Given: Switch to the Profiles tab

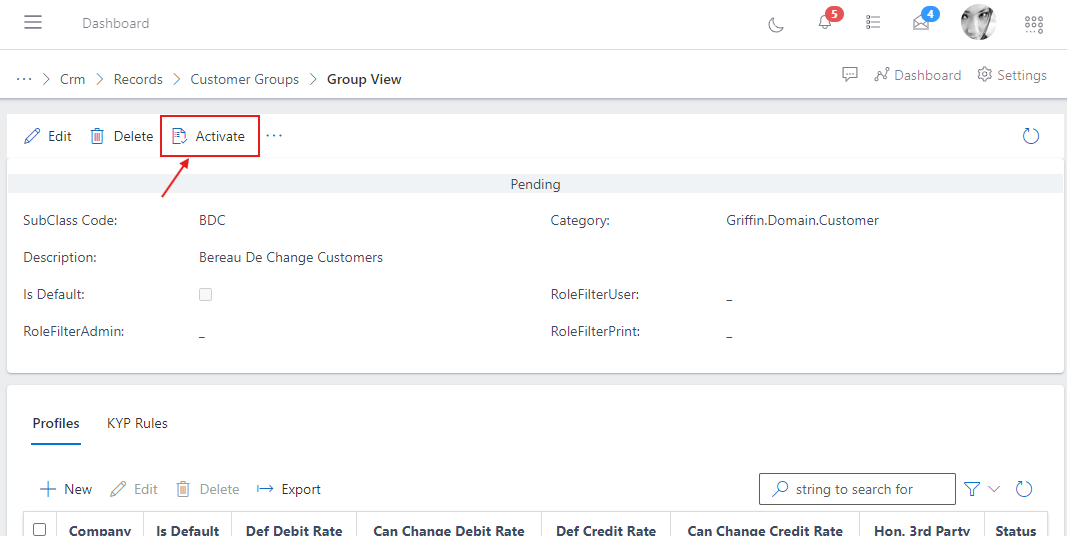Looking at the screenshot, I should tap(56, 423).
